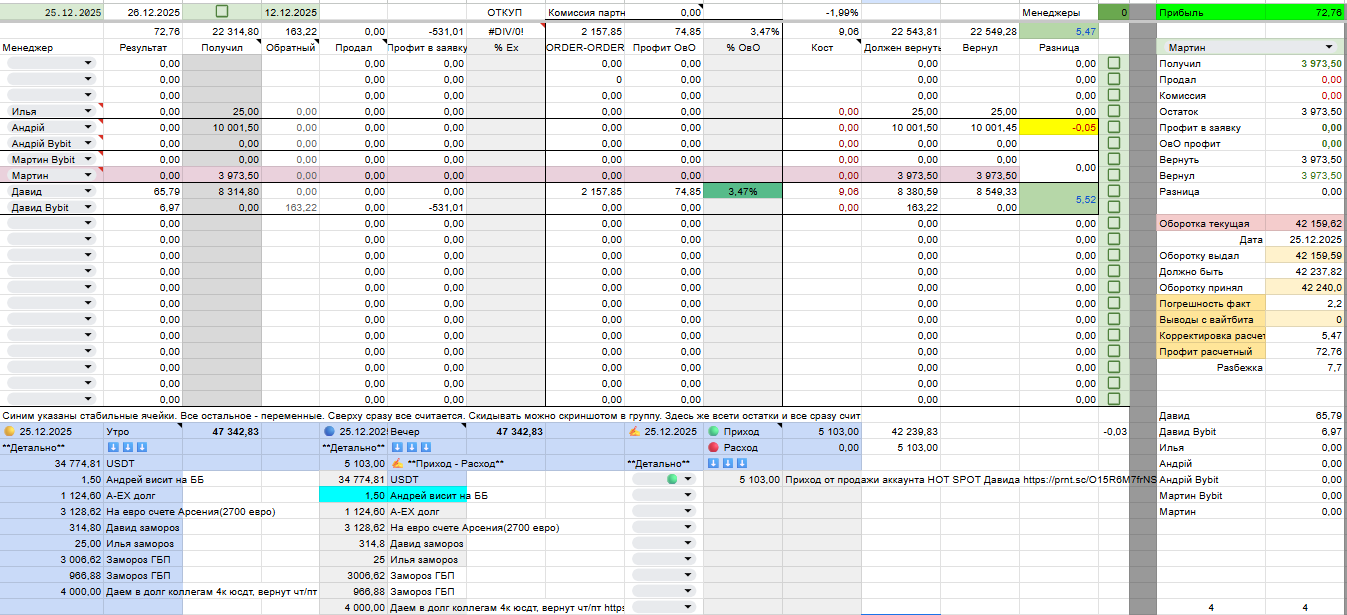This screenshot has width=1347, height=615.
Task: Tick the checkbox in the Илья row
Action: (1114, 111)
